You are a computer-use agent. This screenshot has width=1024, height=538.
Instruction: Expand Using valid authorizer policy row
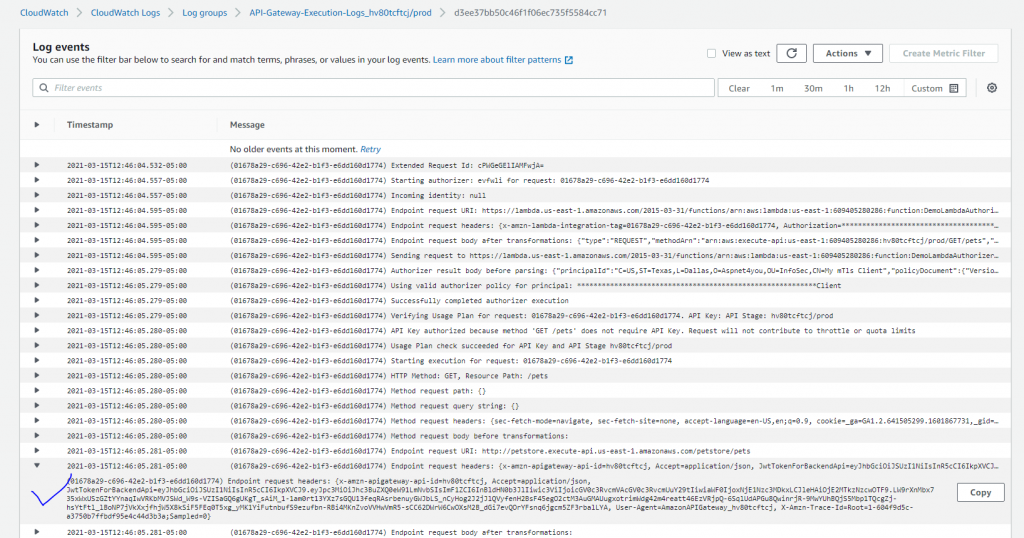[37, 285]
